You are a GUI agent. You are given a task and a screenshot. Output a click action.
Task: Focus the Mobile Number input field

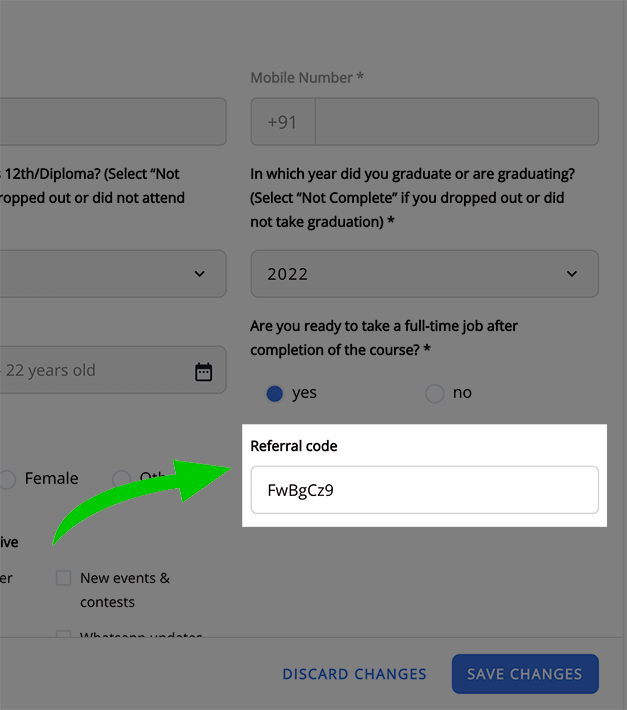(x=456, y=122)
